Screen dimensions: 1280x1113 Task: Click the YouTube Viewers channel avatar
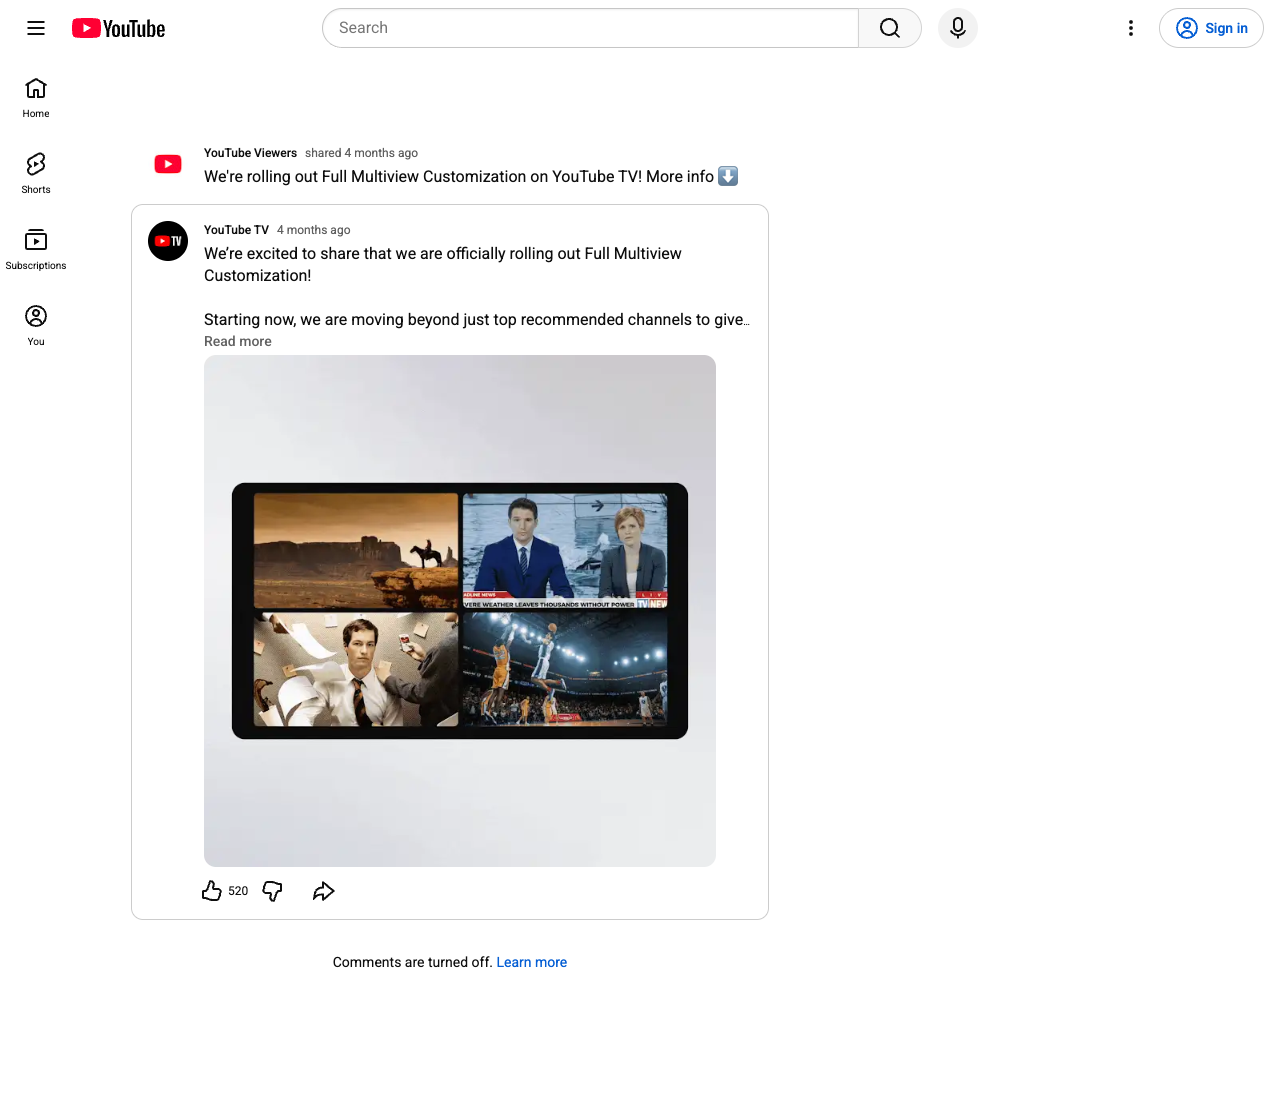[168, 164]
